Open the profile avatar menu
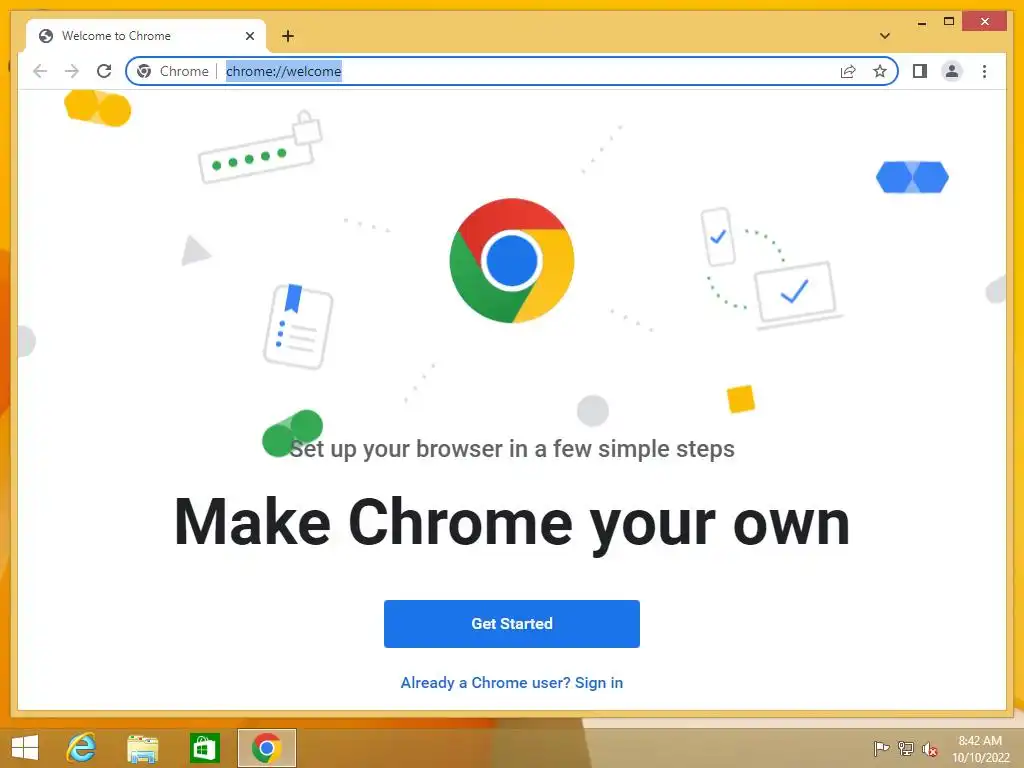This screenshot has height=768, width=1024. [x=952, y=71]
